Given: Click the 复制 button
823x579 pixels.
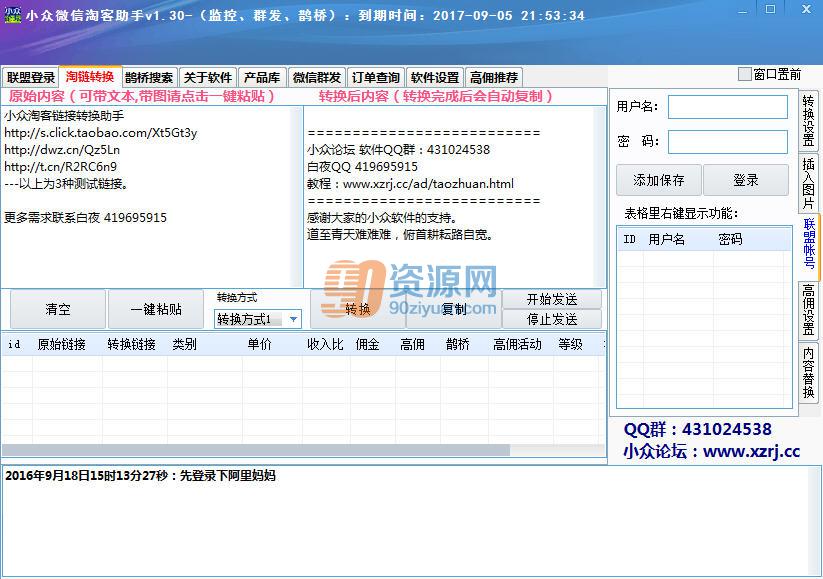Looking at the screenshot, I should [453, 309].
